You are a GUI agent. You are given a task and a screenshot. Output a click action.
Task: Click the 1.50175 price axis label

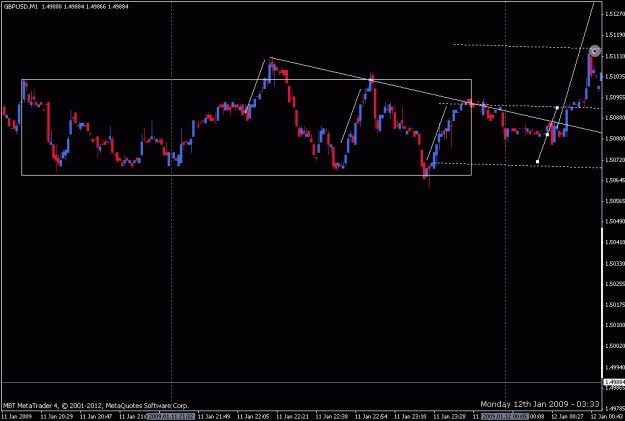(x=614, y=305)
